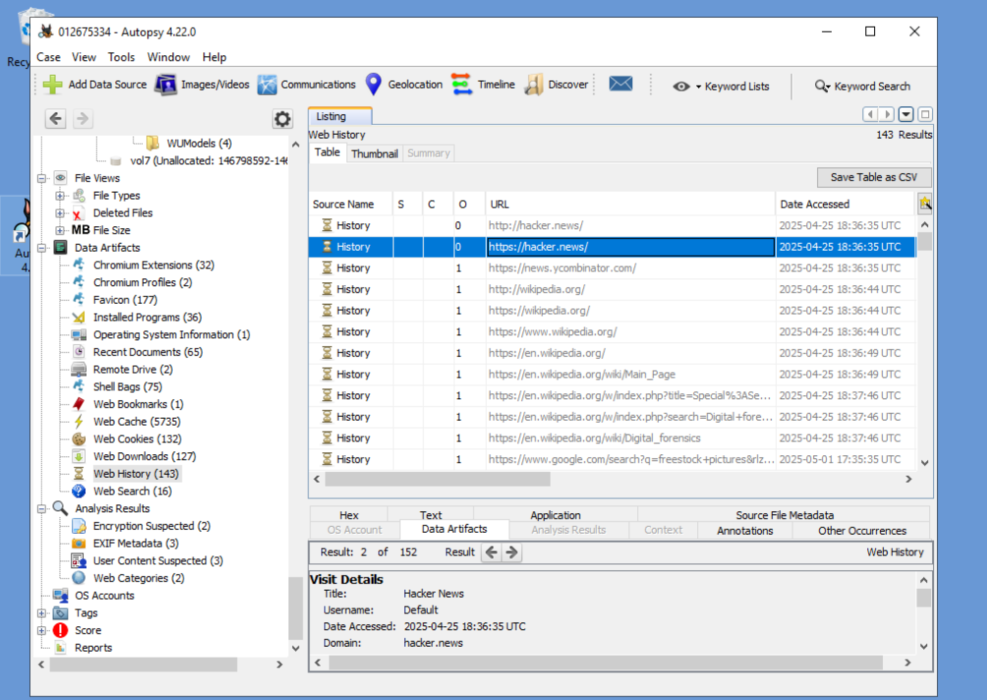Open tree view settings gear

[x=282, y=119]
